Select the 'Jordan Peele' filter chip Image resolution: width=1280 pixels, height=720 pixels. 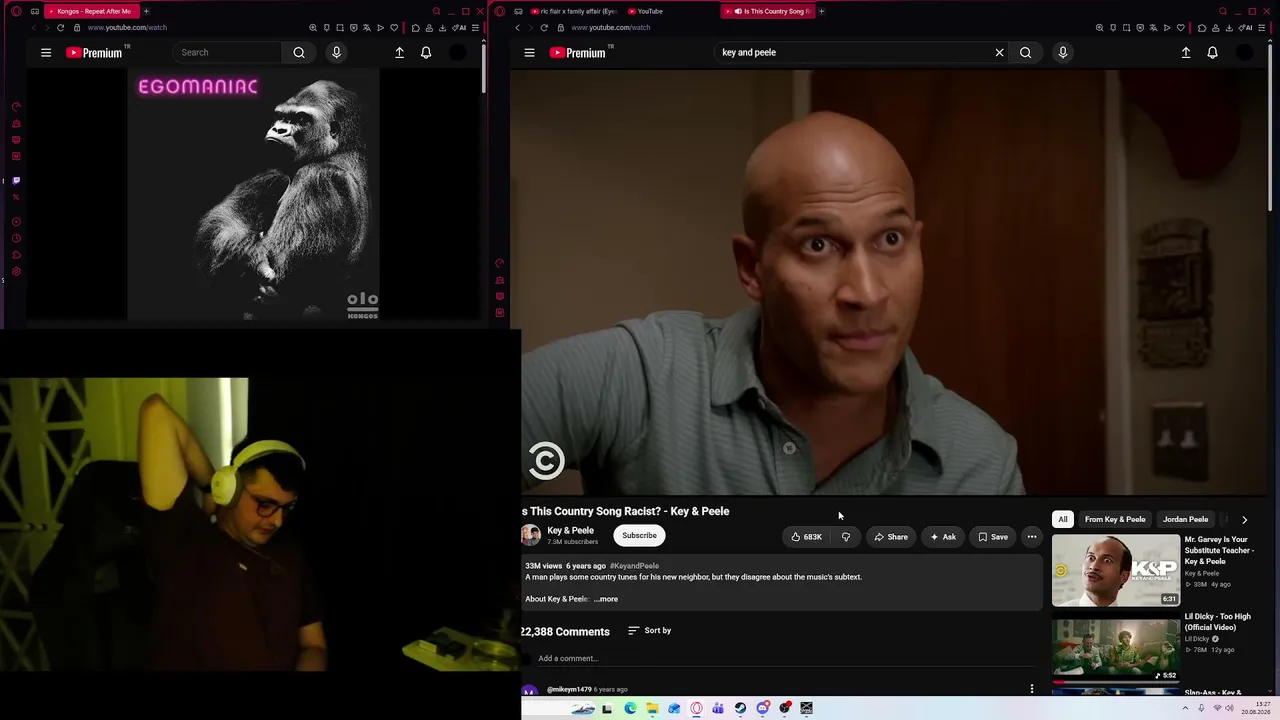coord(1185,520)
